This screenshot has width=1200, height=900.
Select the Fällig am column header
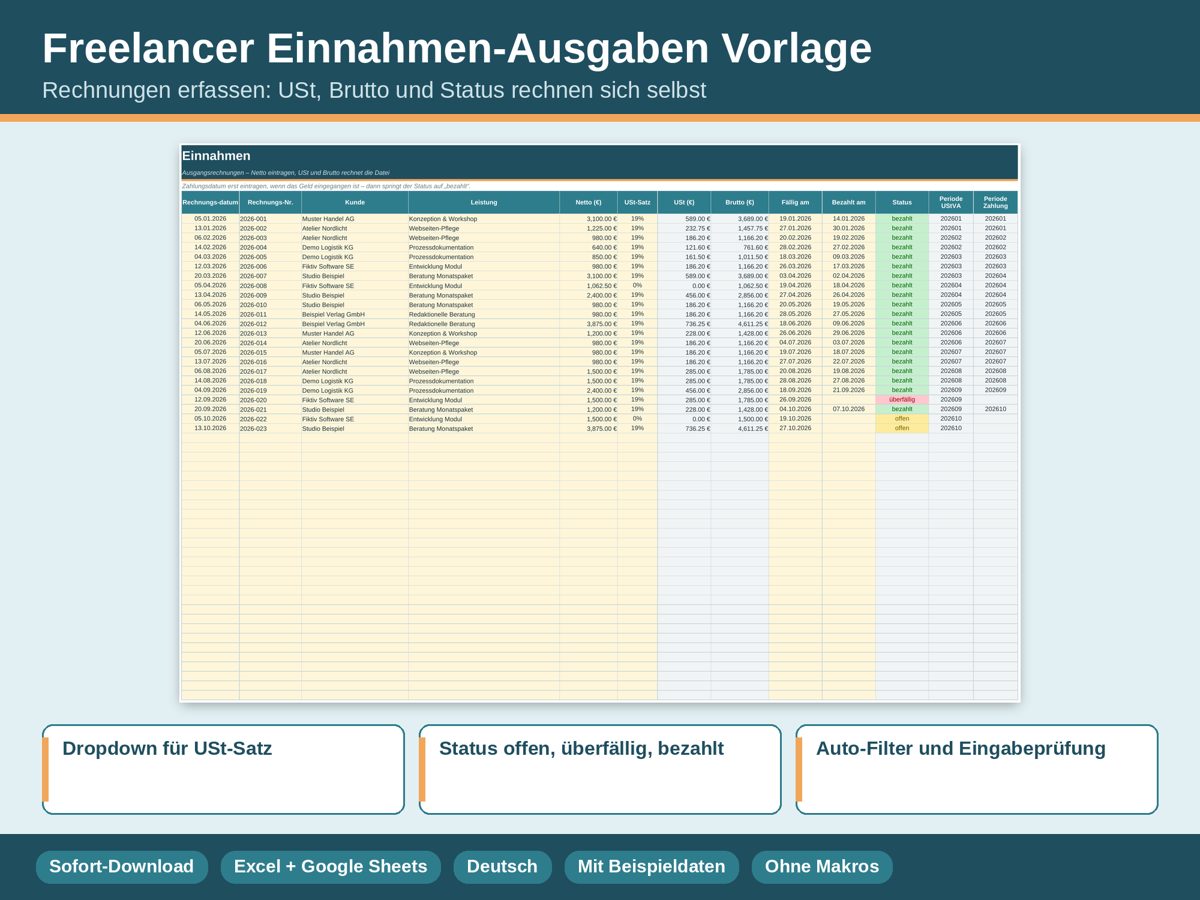pyautogui.click(x=796, y=202)
